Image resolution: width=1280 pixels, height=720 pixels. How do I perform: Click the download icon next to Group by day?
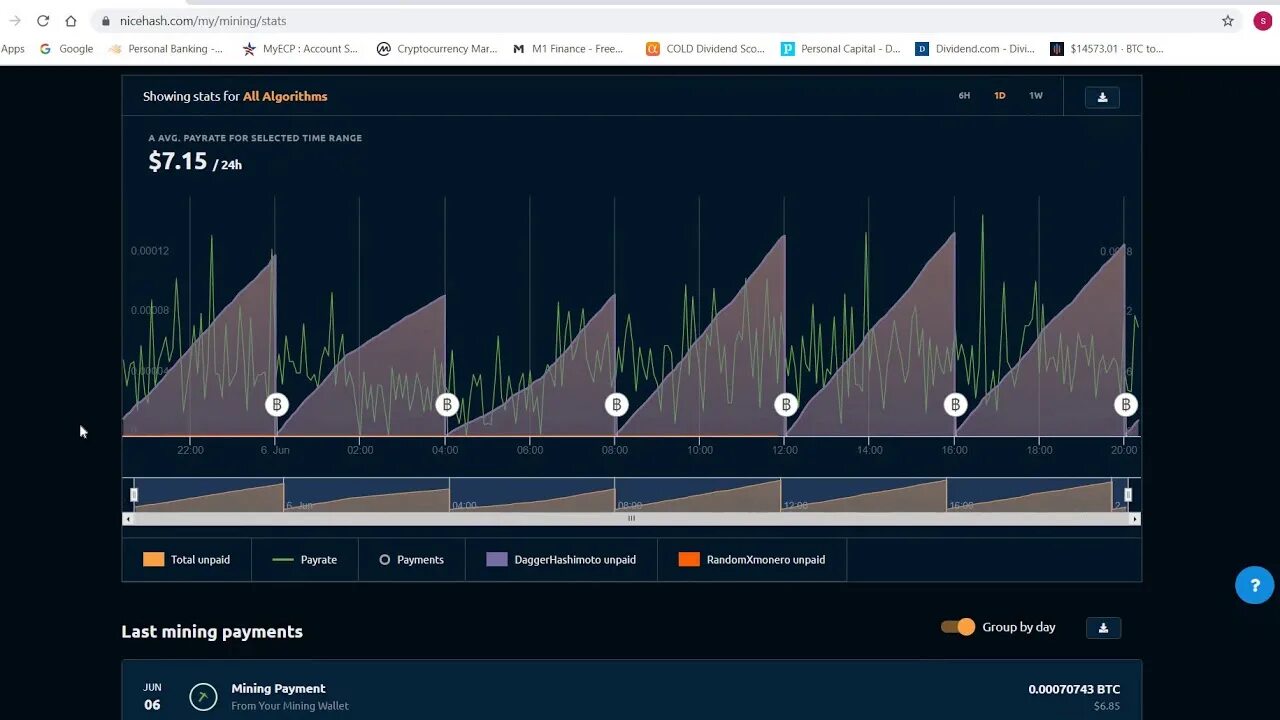(1102, 627)
